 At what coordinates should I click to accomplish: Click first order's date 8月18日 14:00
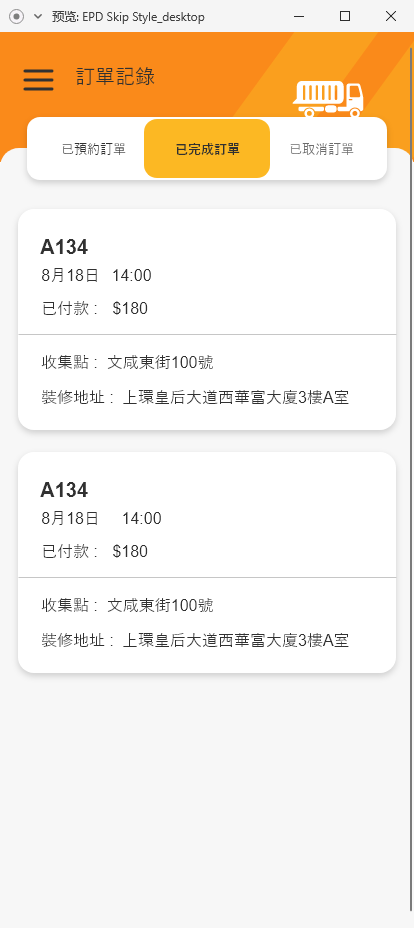[96, 275]
